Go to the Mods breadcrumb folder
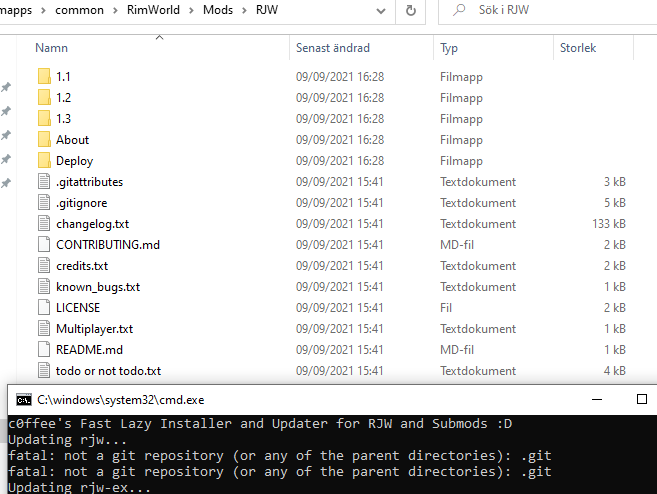Screen dimensions: 657x494 (217, 10)
